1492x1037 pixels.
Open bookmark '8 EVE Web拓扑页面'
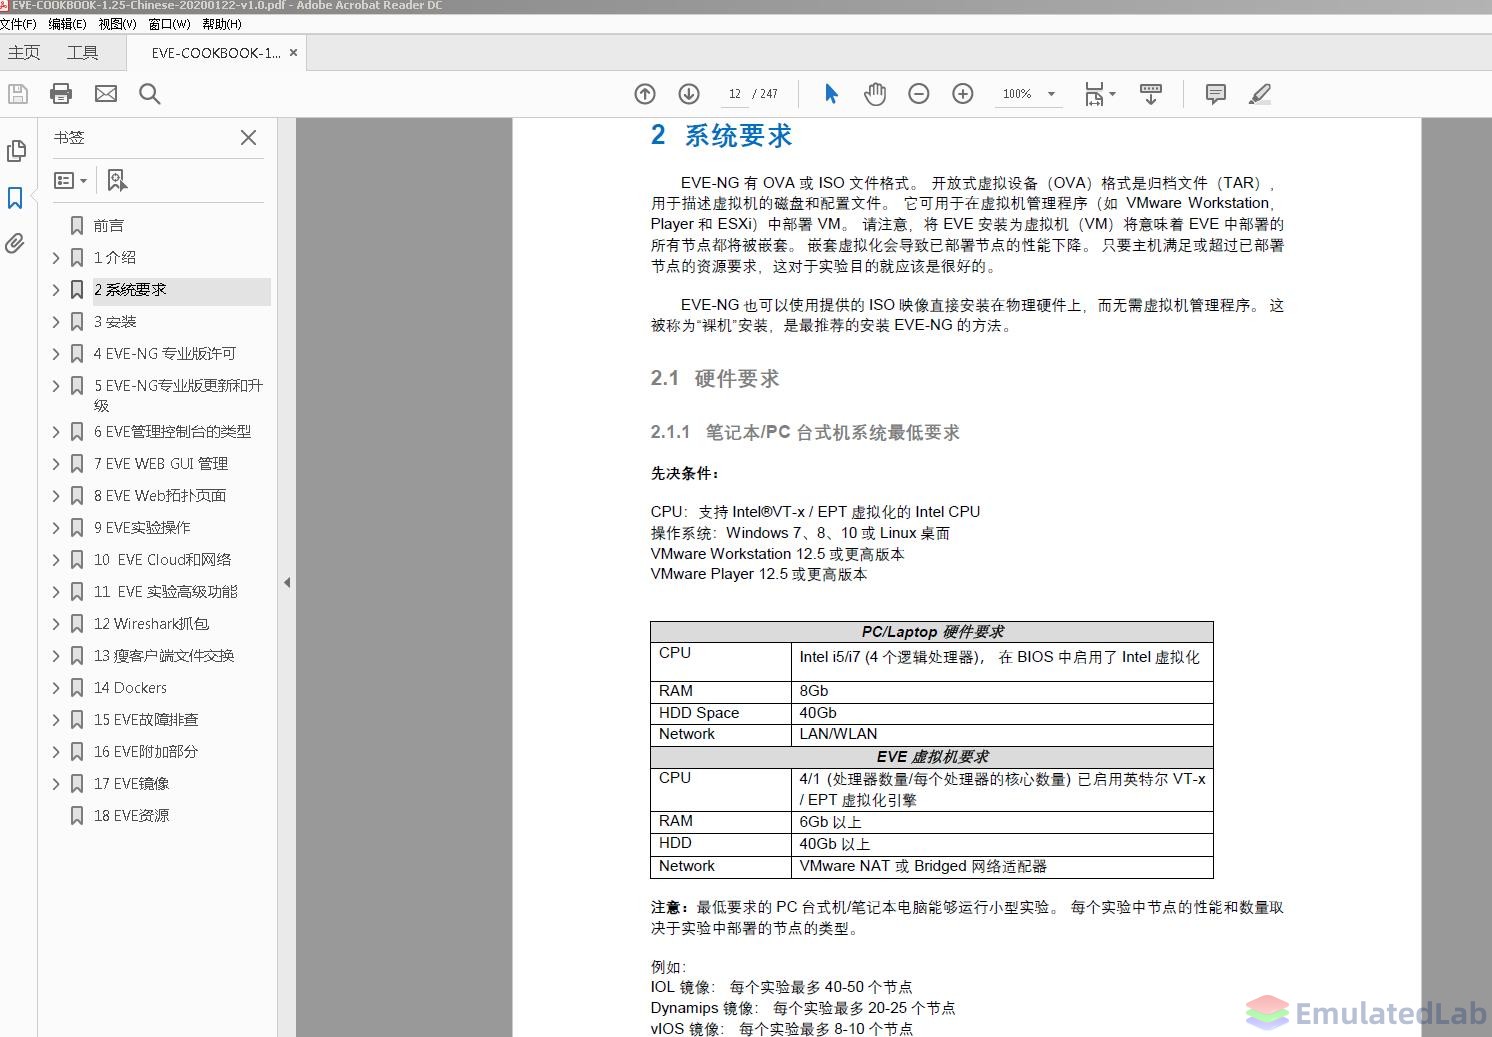(160, 496)
